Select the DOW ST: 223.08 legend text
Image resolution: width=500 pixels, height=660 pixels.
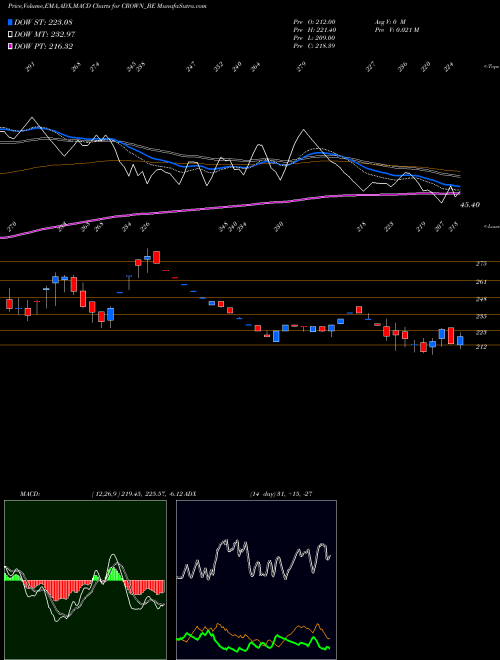[x=43, y=22]
